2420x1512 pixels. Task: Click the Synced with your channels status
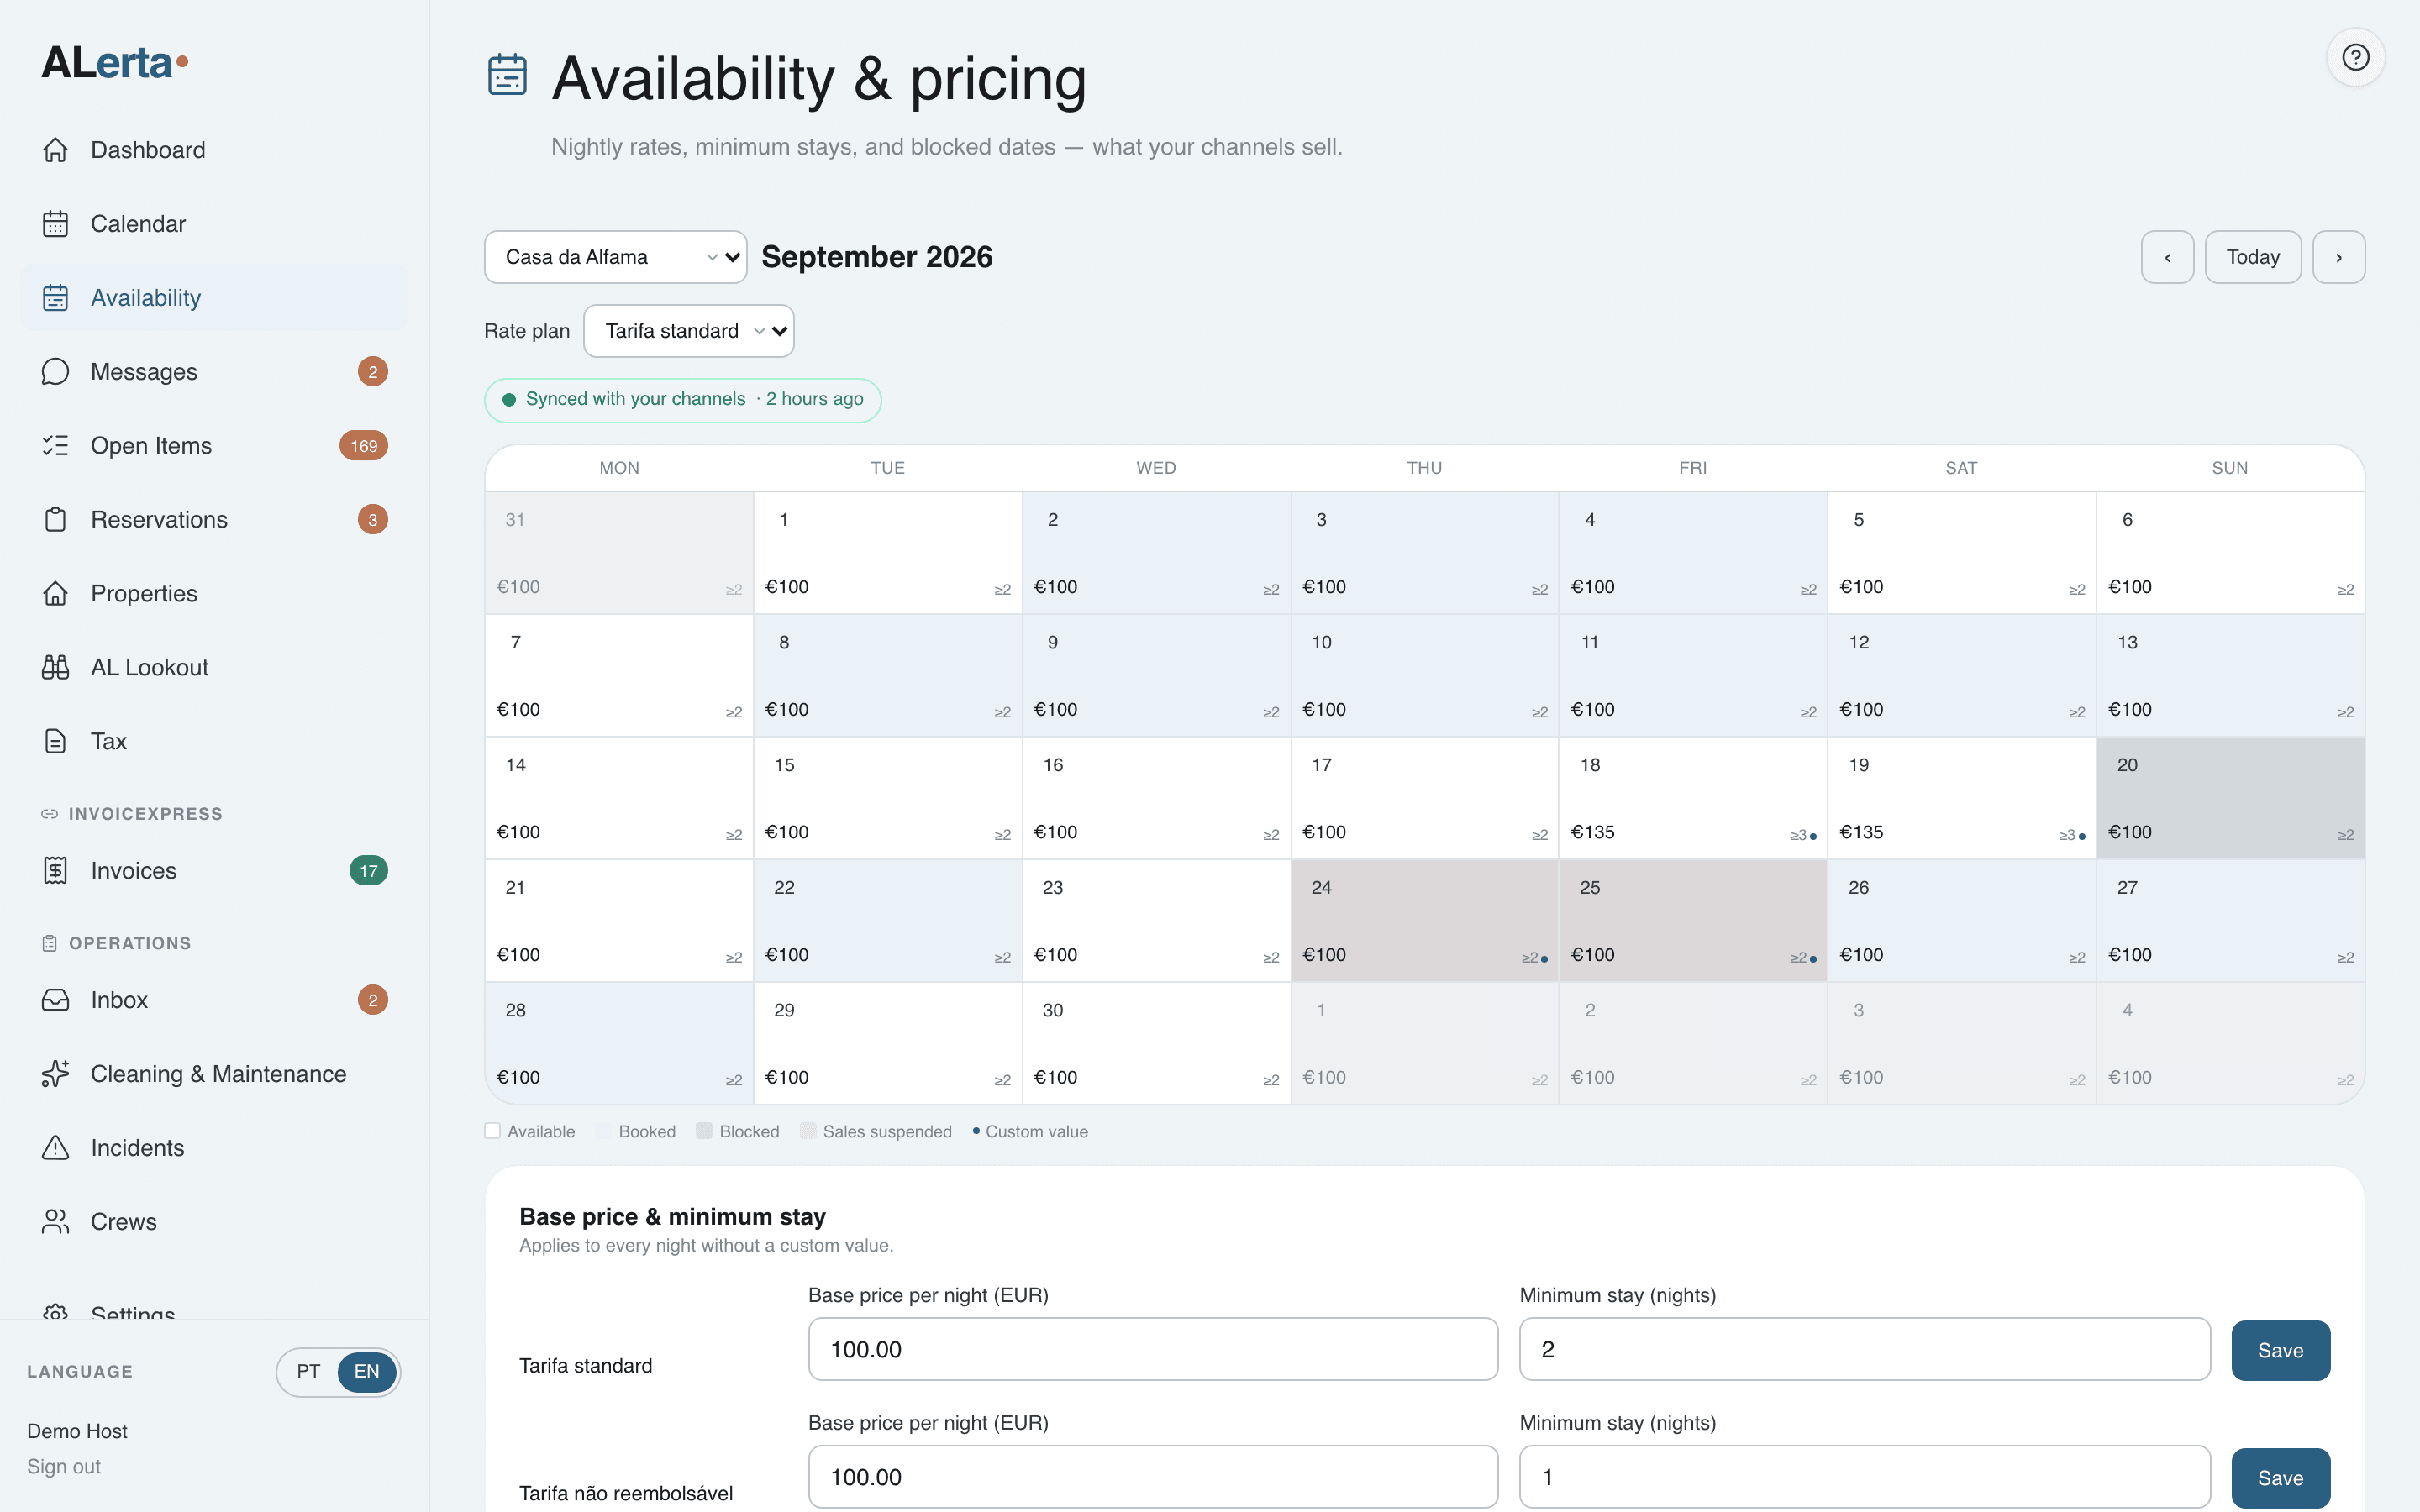click(683, 400)
